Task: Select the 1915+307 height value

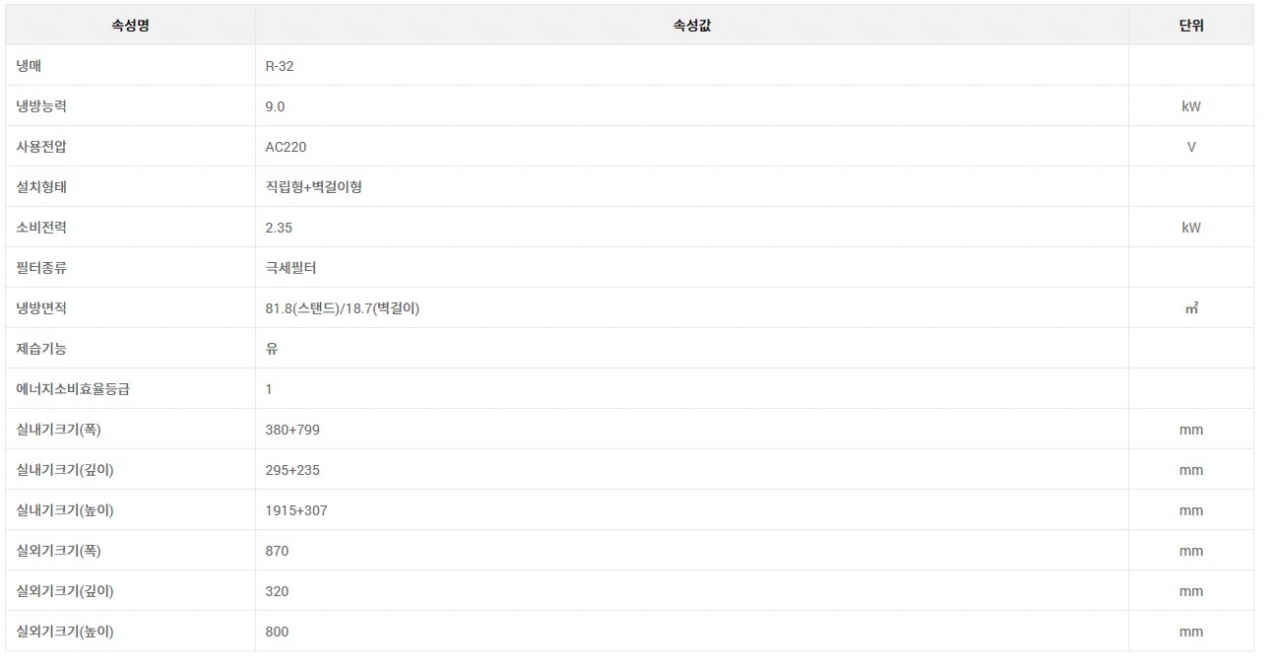Action: pyautogui.click(x=296, y=511)
